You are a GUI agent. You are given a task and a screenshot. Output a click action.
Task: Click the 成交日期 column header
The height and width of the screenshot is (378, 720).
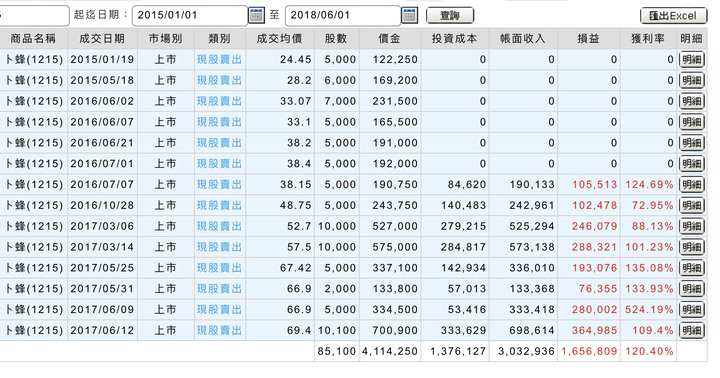pyautogui.click(x=102, y=39)
